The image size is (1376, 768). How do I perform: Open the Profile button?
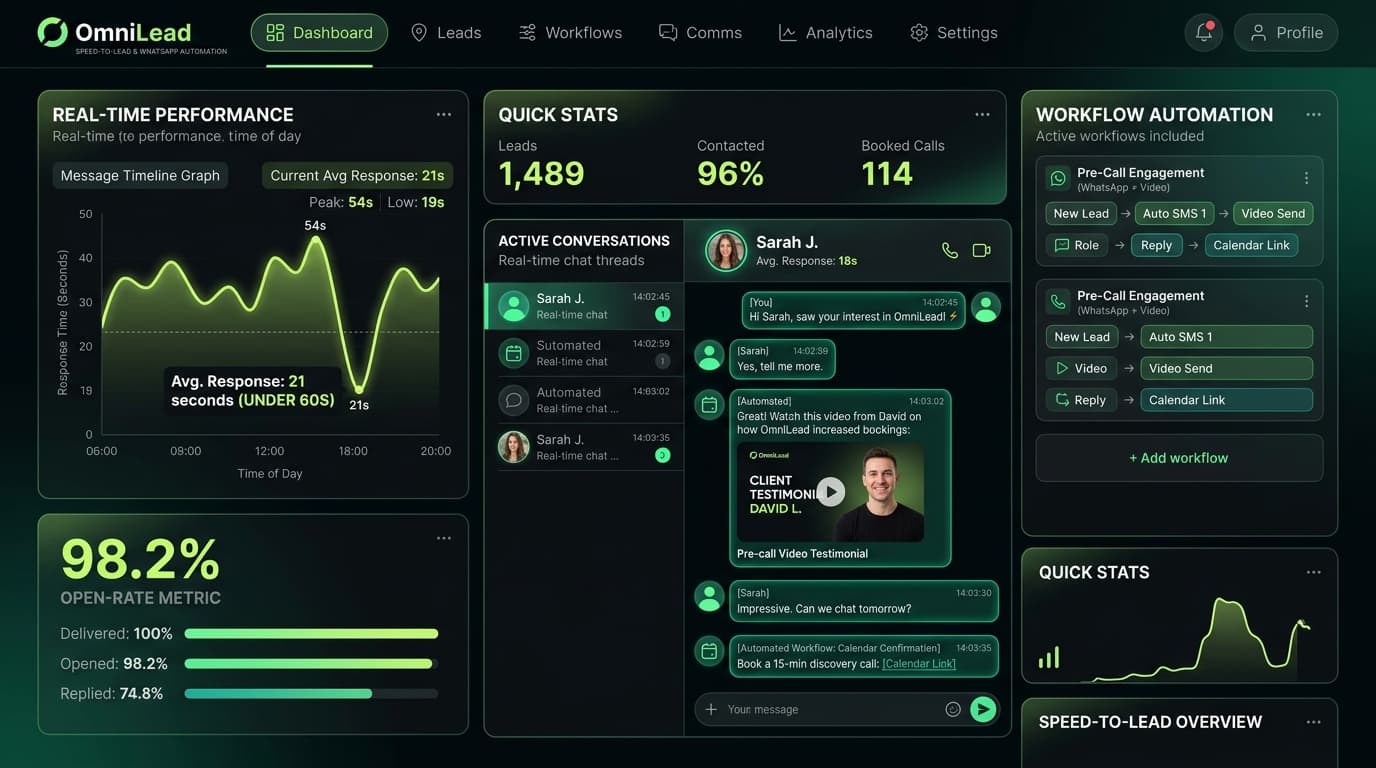[1286, 33]
